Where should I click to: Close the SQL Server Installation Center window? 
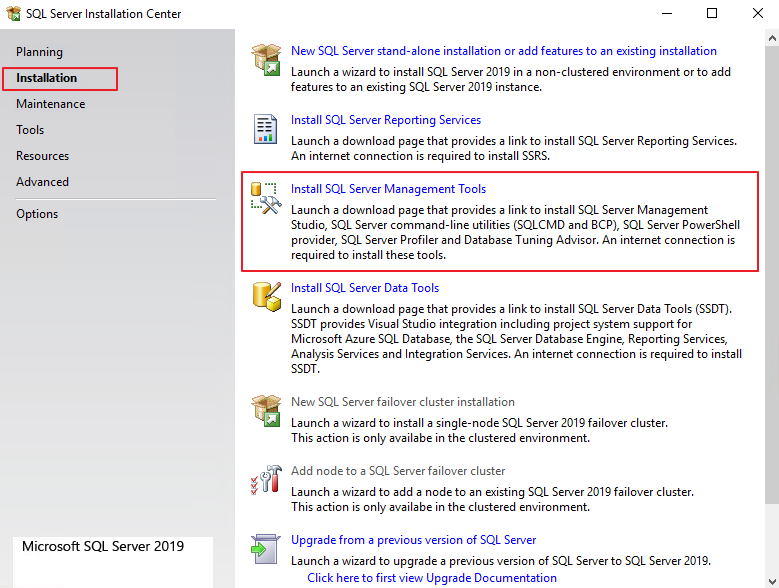pyautogui.click(x=758, y=13)
